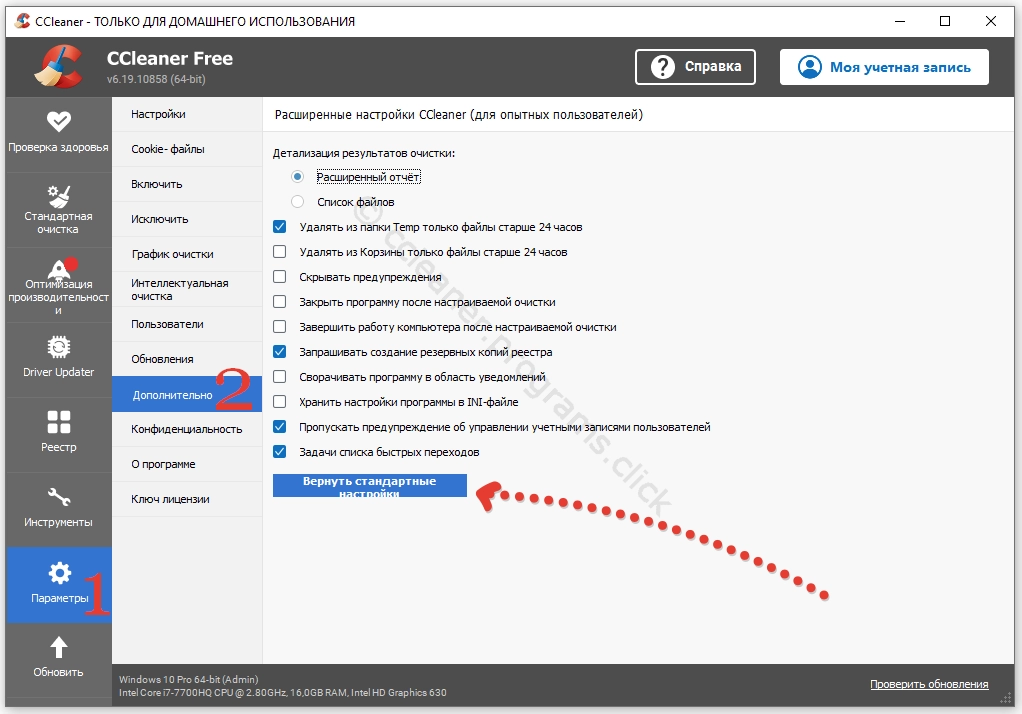This screenshot has height=714, width=1022.
Task: Open the Проверка здоровья heart icon
Action: point(58,121)
